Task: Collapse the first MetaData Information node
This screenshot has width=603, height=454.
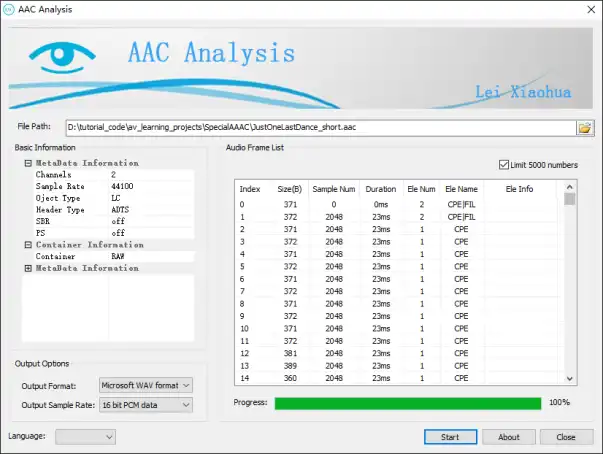Action: tap(28, 163)
